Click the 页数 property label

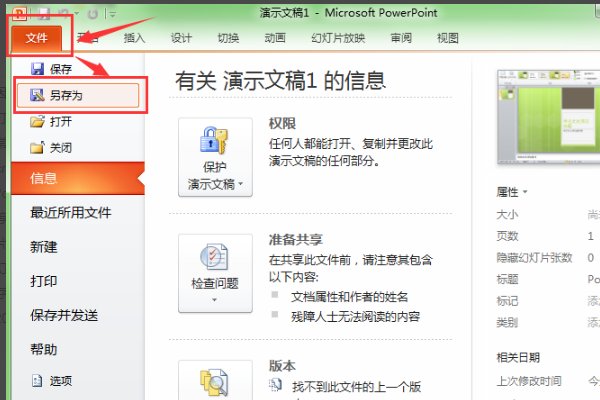(507, 236)
